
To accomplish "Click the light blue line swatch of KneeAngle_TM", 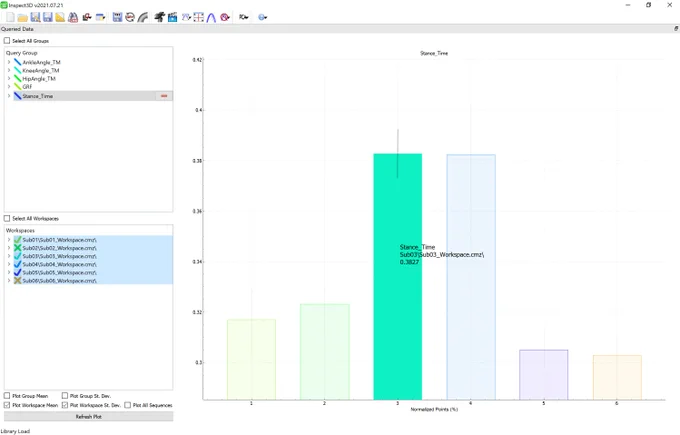I will pyautogui.click(x=17, y=70).
